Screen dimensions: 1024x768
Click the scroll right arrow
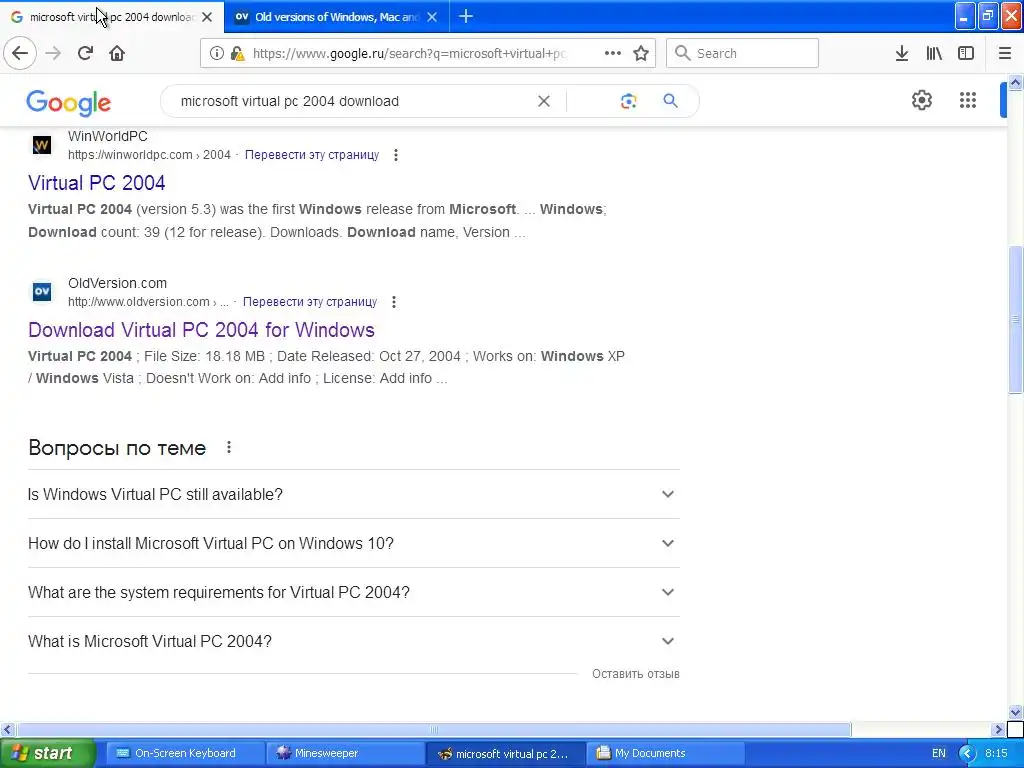click(x=998, y=729)
